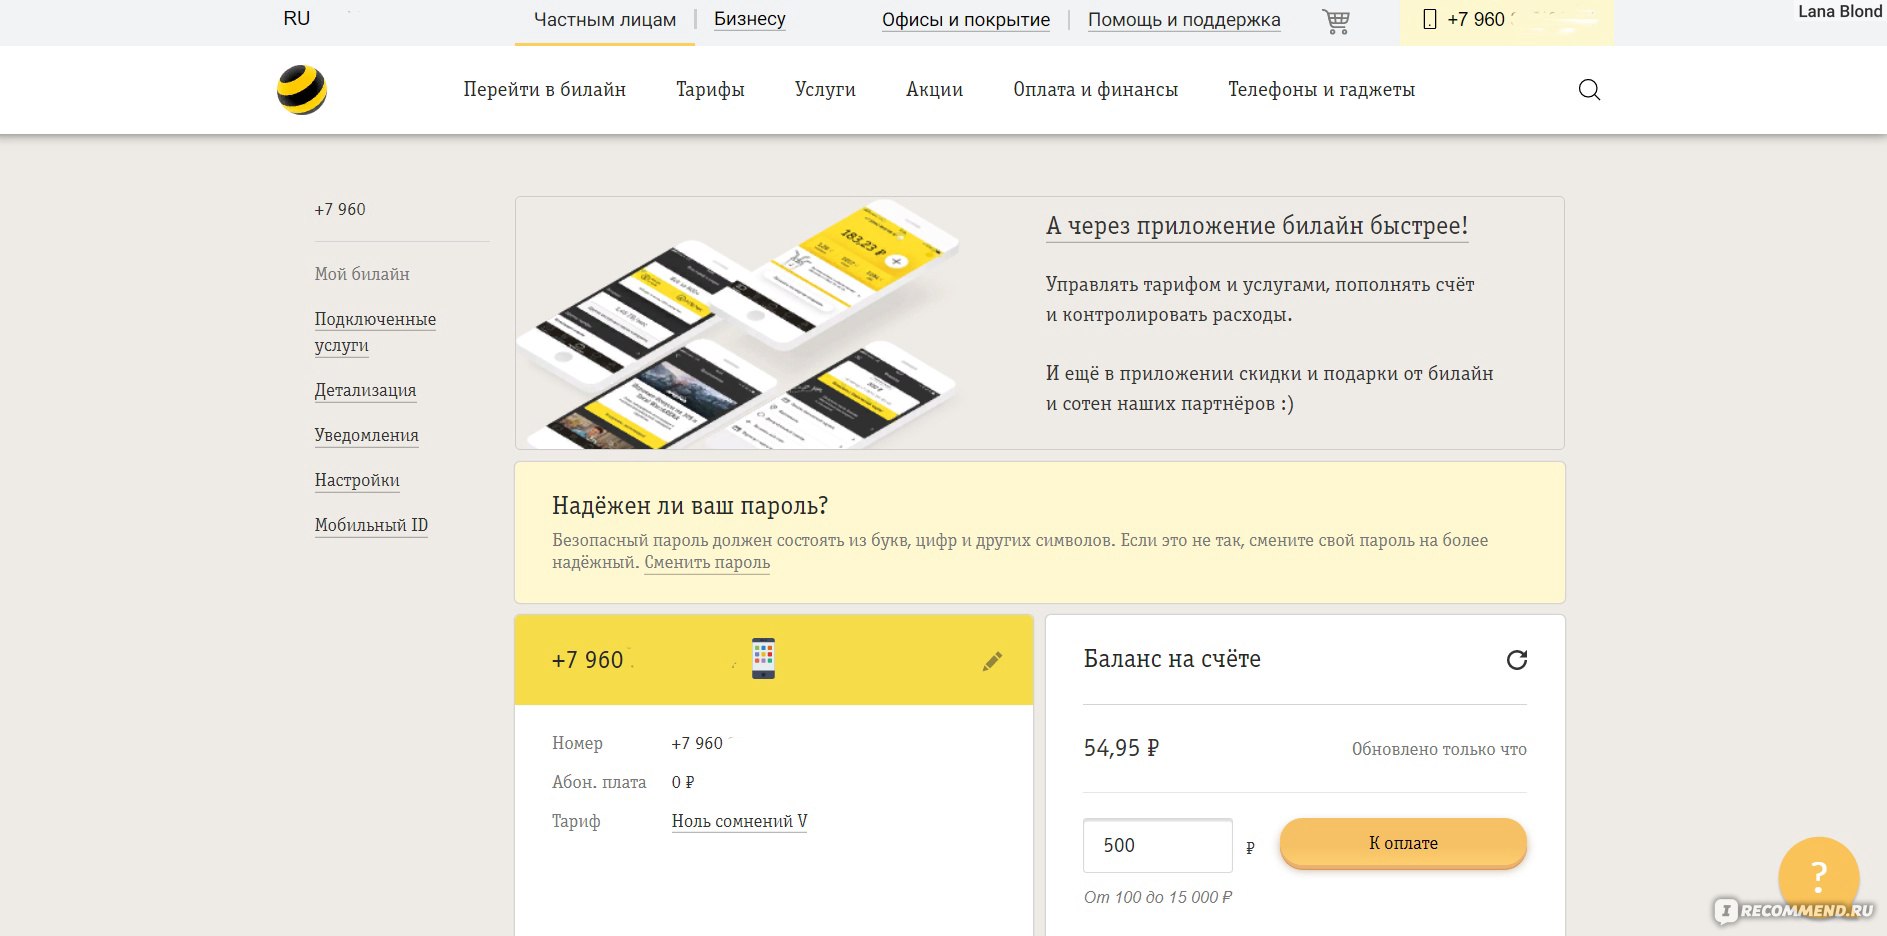Click the Обновлено только что status text
1887x936 pixels.
pos(1439,749)
